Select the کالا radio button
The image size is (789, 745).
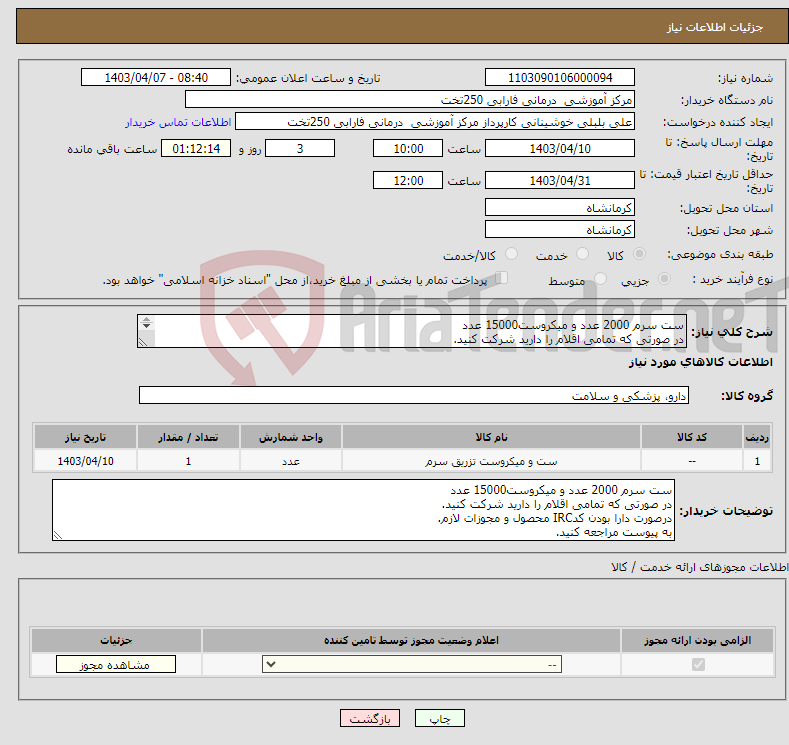639,254
